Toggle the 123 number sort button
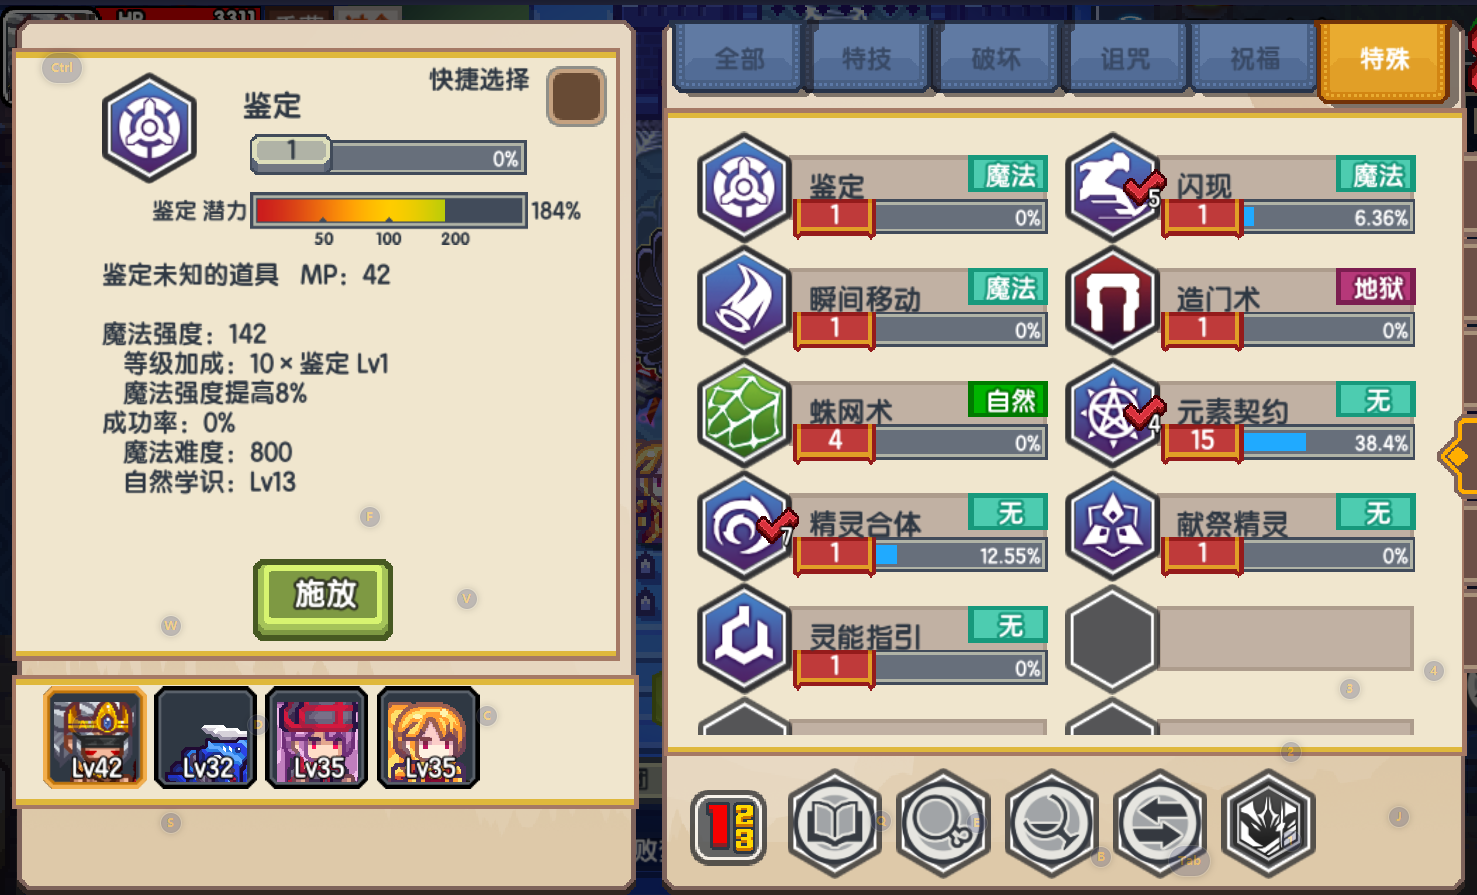 pos(728,827)
